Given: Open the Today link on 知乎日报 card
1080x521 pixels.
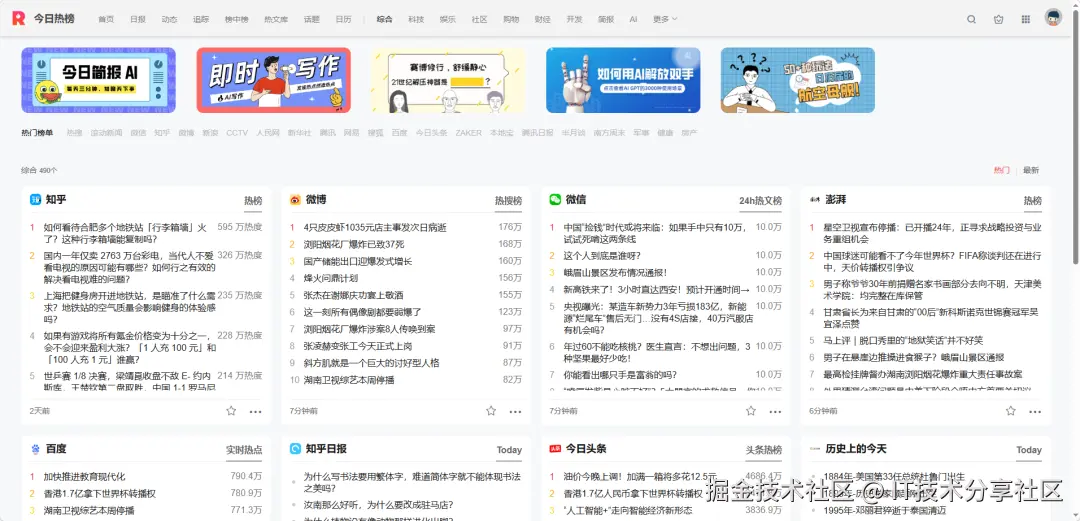Looking at the screenshot, I should 509,450.
